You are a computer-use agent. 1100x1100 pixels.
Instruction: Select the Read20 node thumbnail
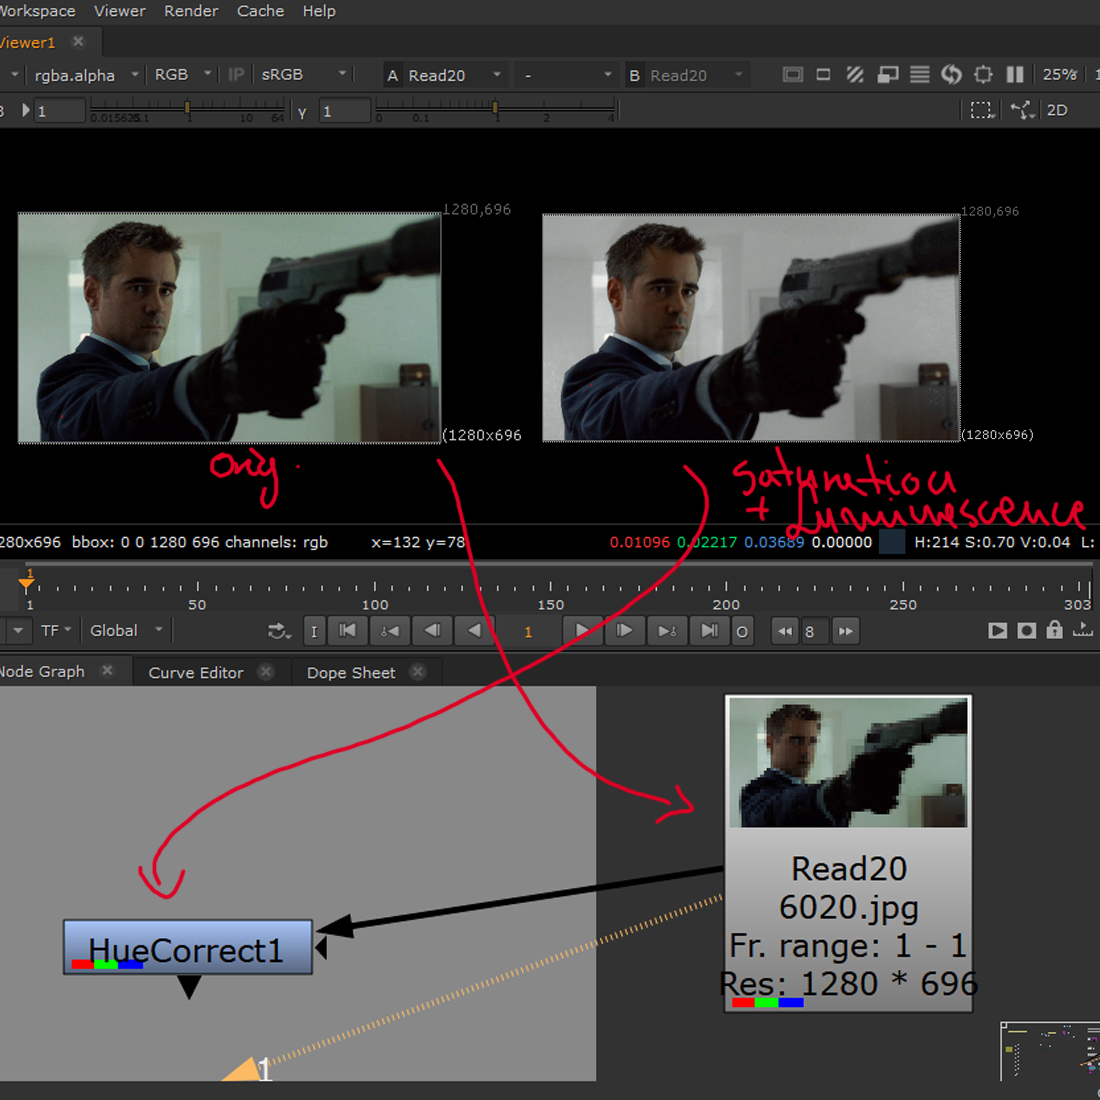[848, 762]
